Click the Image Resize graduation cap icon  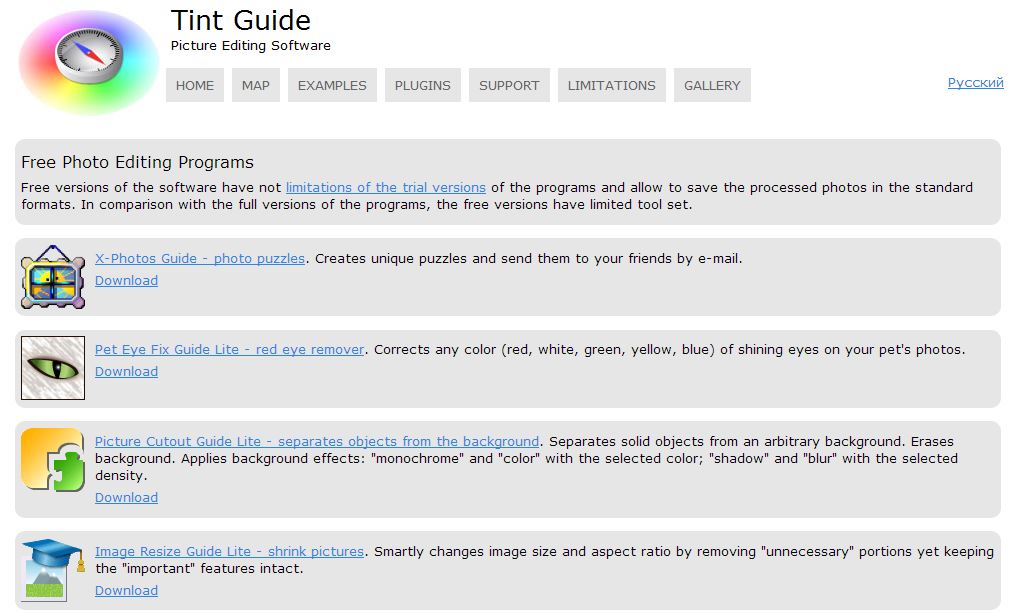pos(53,568)
